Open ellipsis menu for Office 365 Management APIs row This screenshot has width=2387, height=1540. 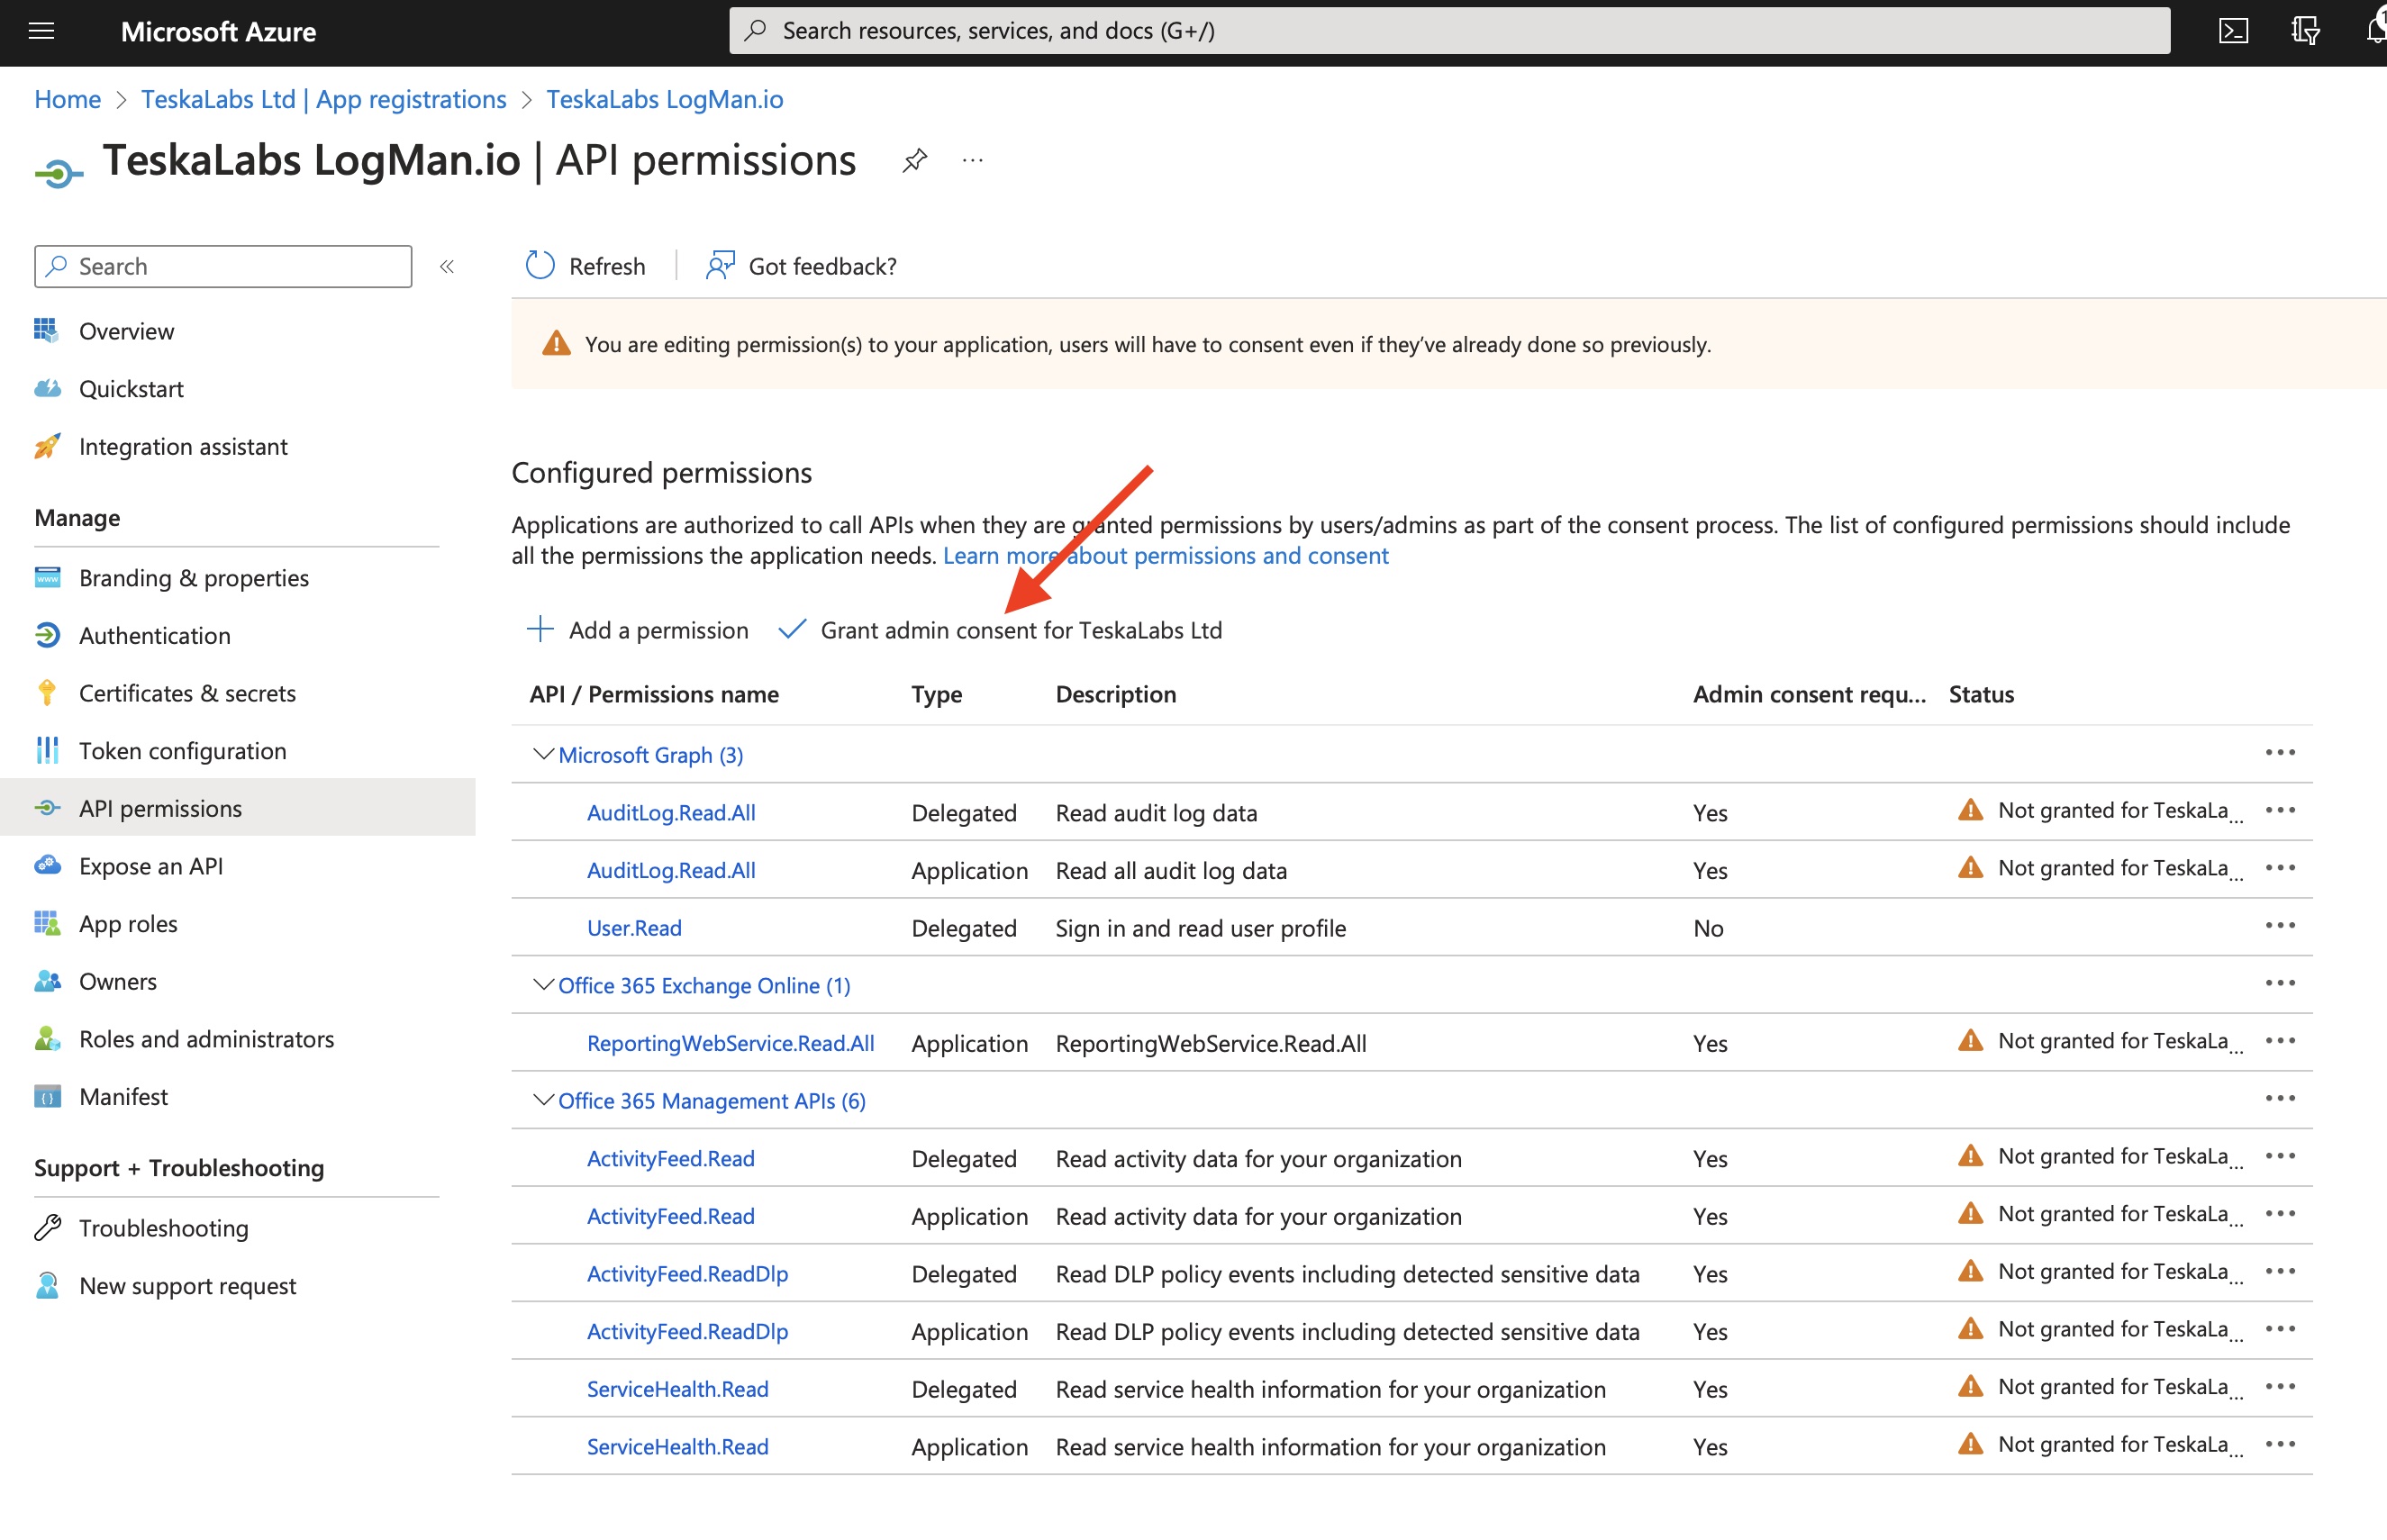(2280, 1098)
